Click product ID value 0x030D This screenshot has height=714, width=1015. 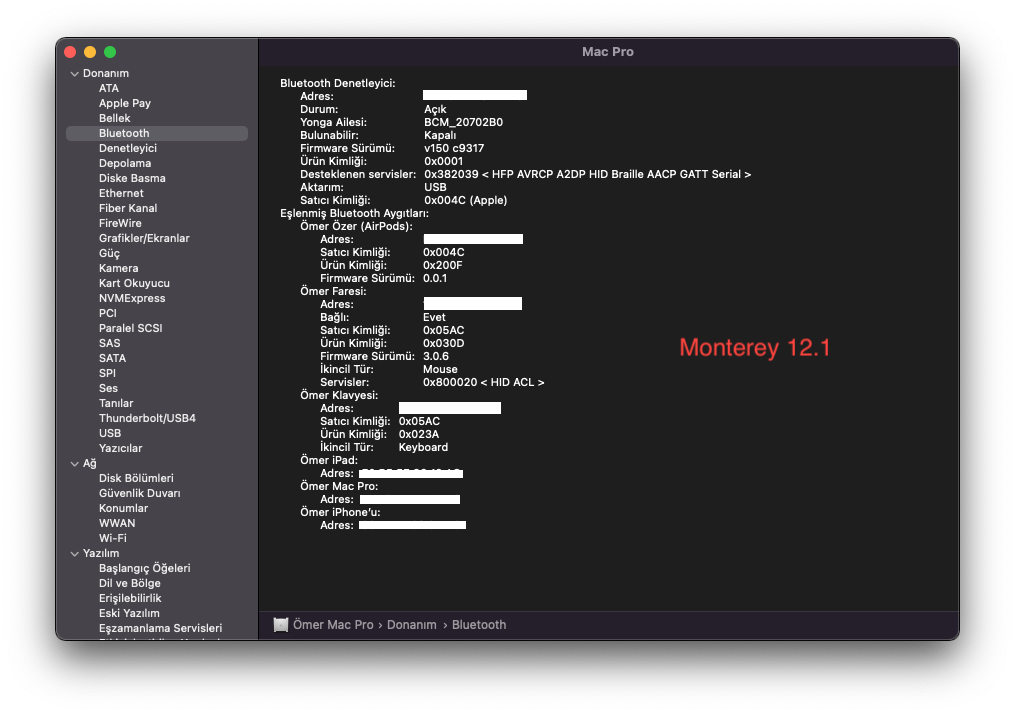(x=443, y=343)
